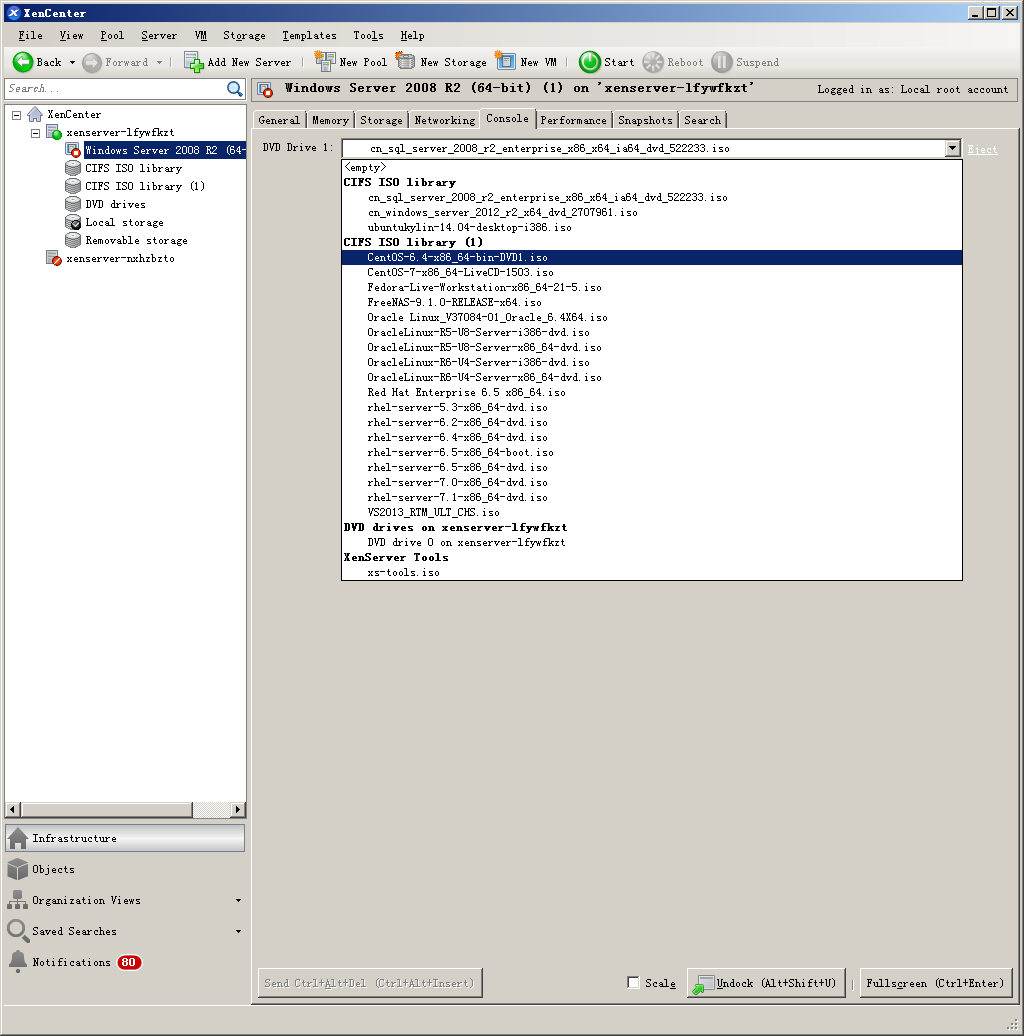Screen dimensions: 1024x1036
Task: Click the Suspend icon
Action: (721, 62)
